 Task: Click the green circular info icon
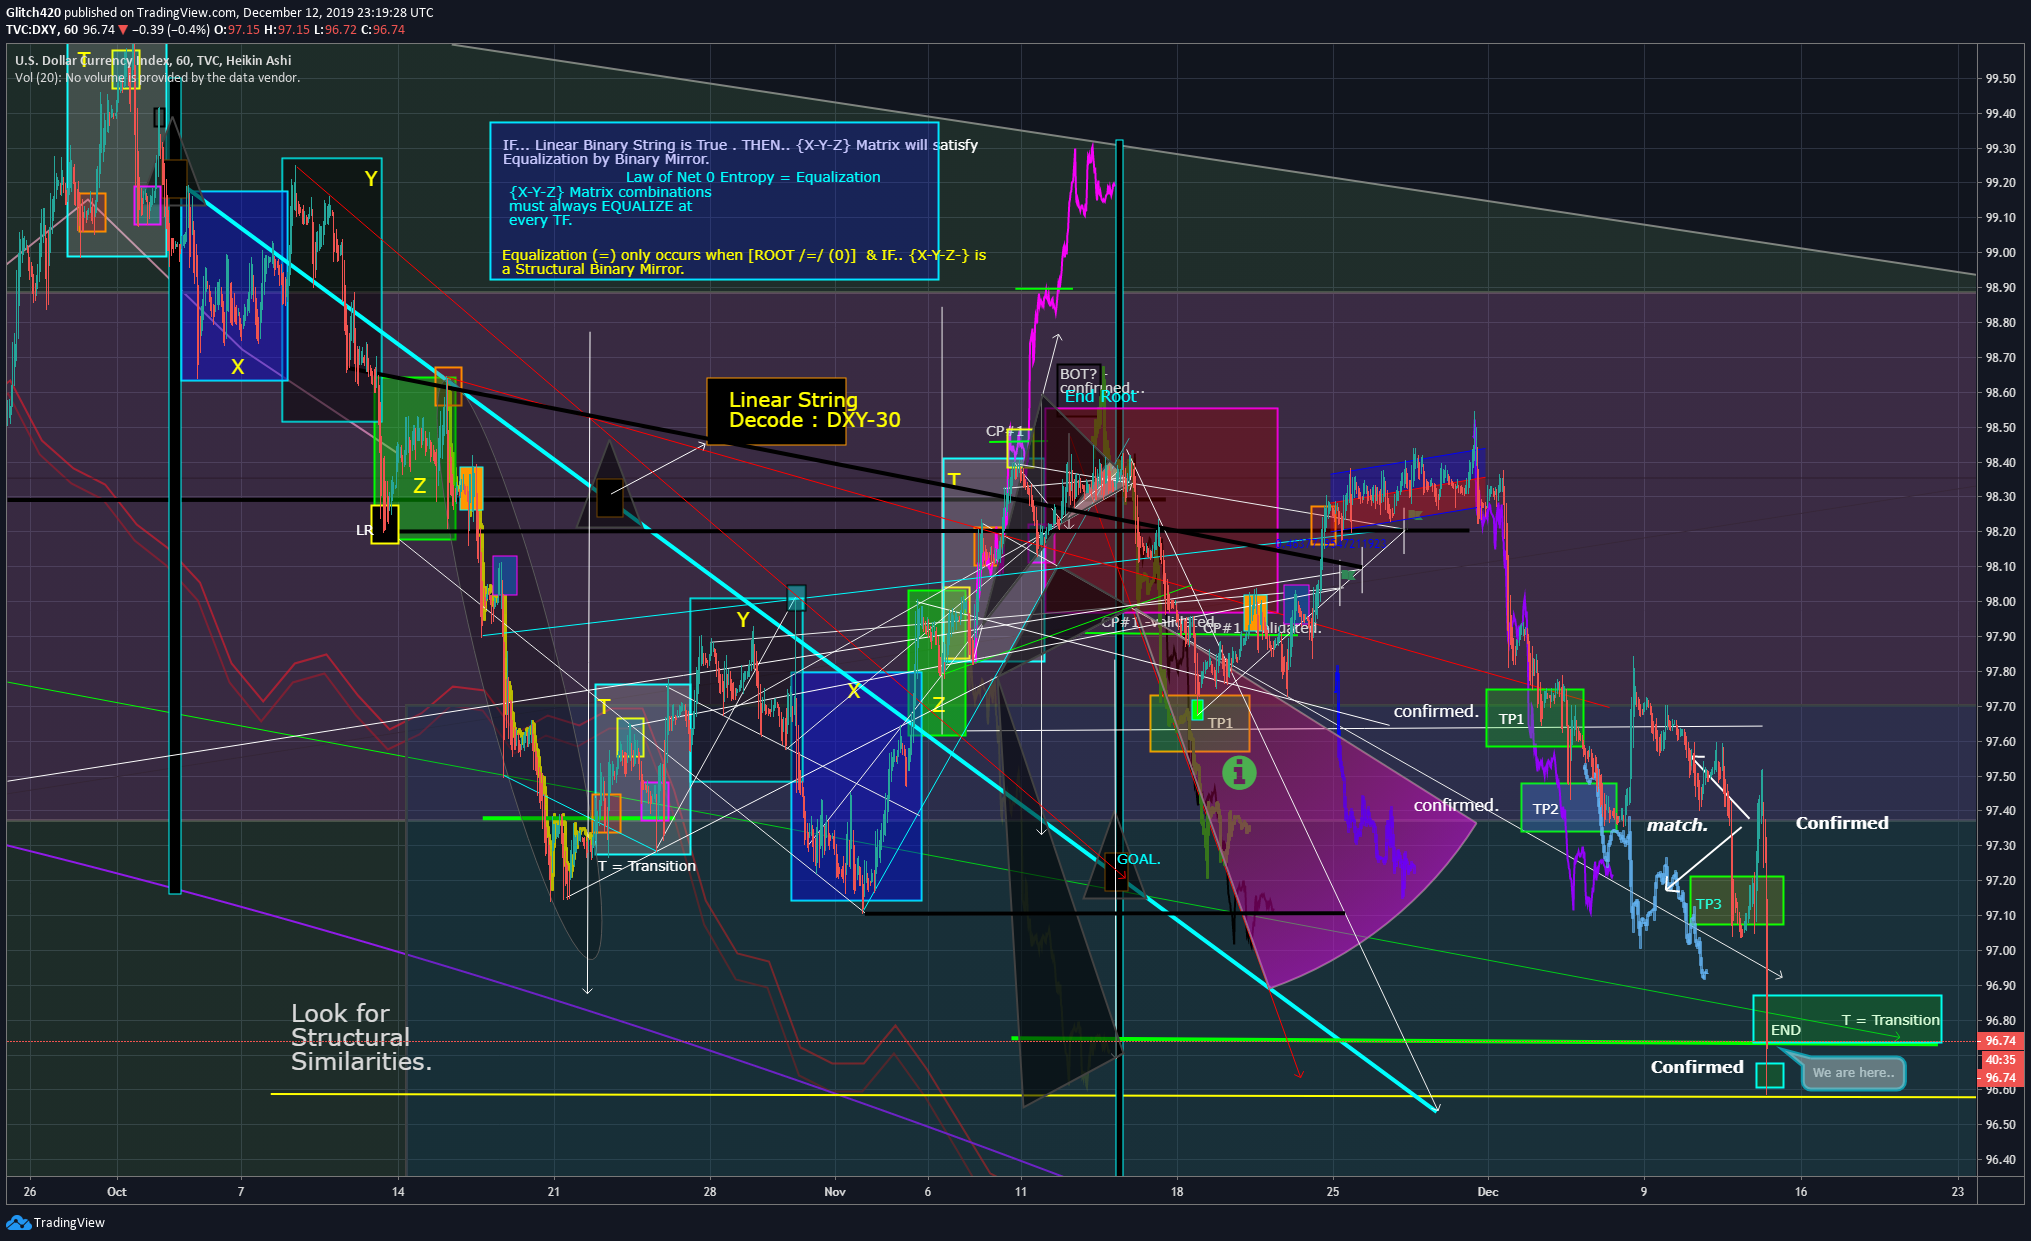click(x=1239, y=772)
